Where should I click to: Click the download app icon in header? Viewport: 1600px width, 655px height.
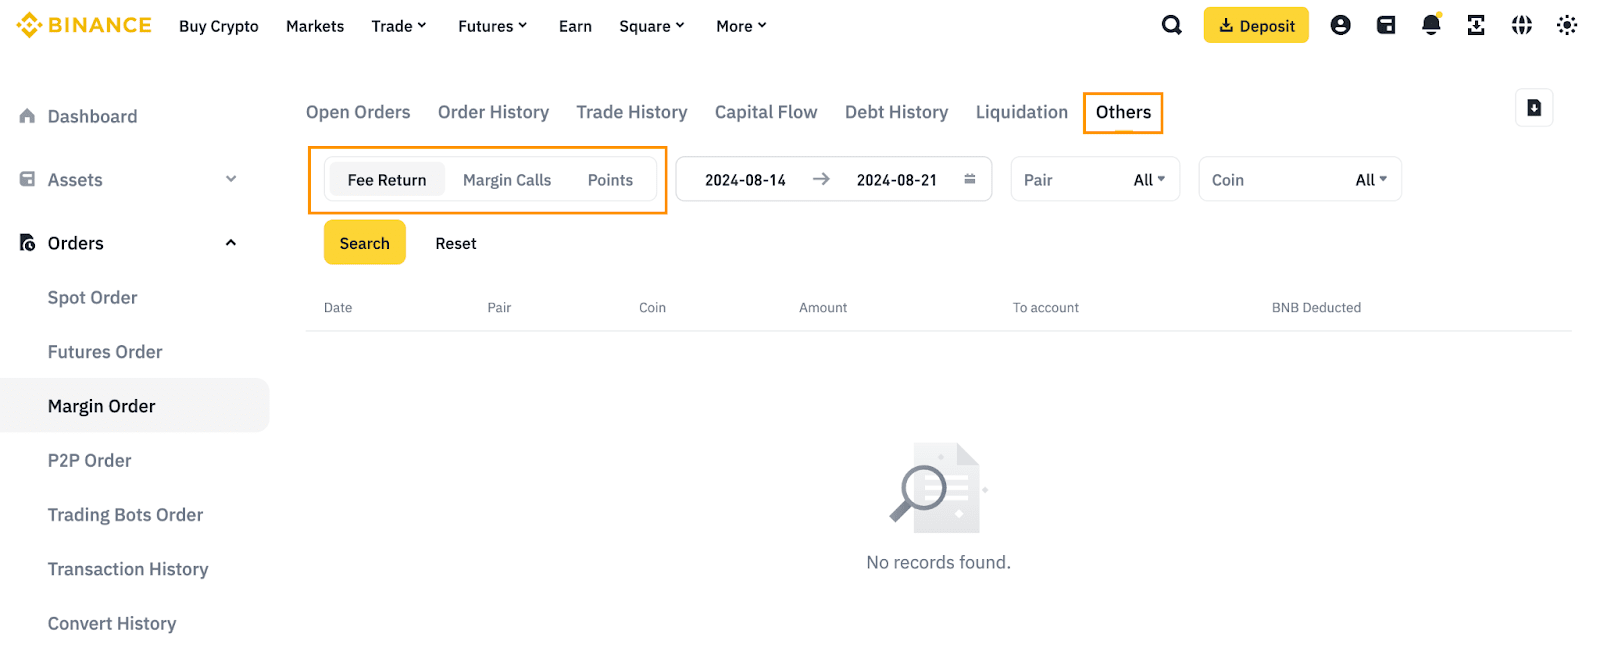coord(1476,25)
